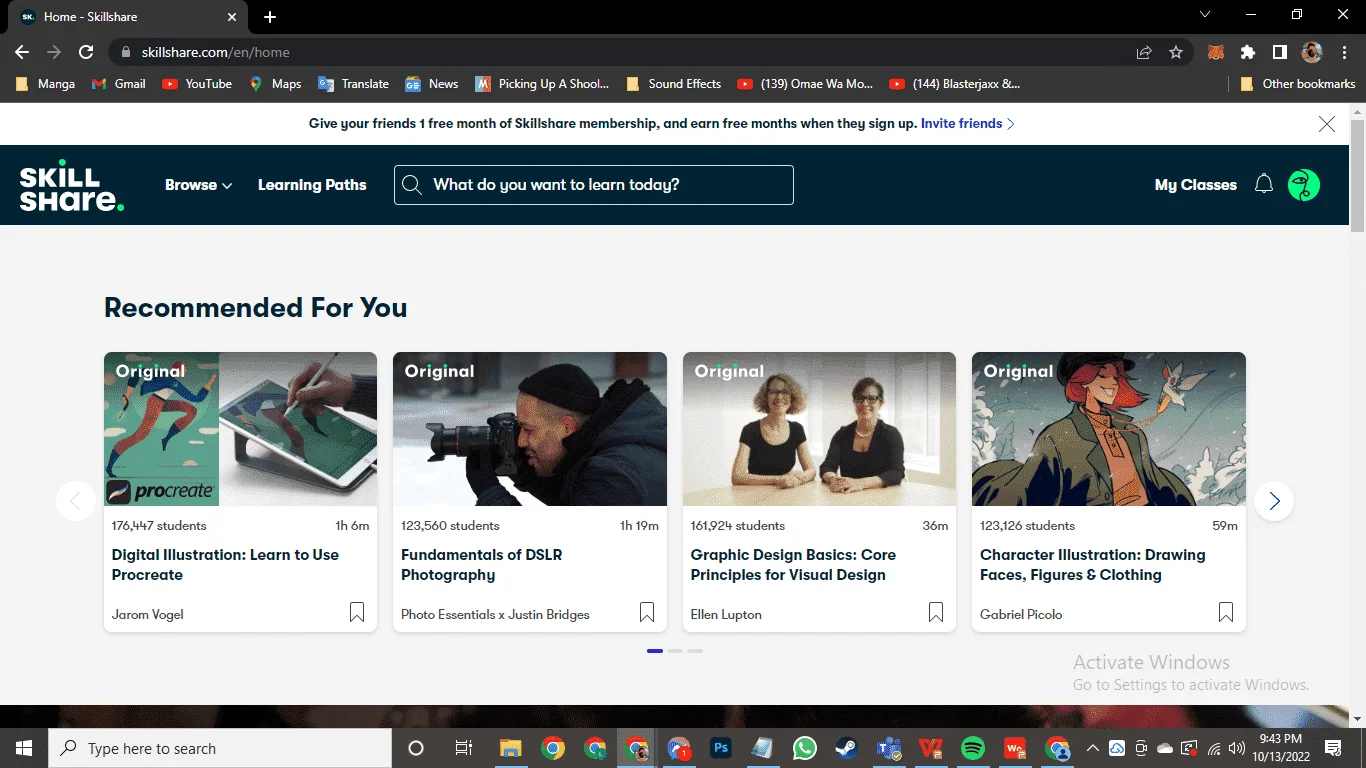Dismiss the invite friends banner
Viewport: 1366px width, 768px height.
[1327, 124]
